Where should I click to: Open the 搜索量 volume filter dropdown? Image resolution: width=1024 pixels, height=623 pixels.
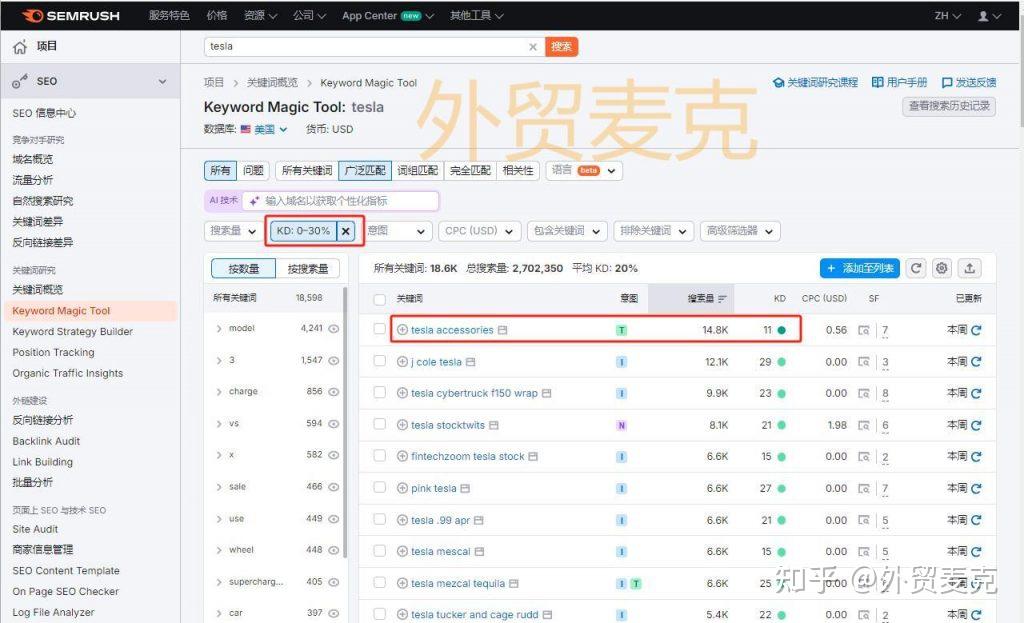pyautogui.click(x=233, y=231)
